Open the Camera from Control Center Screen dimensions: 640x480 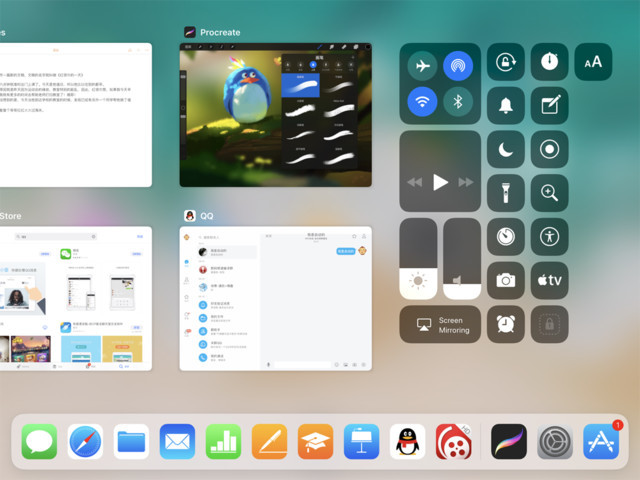coord(506,280)
